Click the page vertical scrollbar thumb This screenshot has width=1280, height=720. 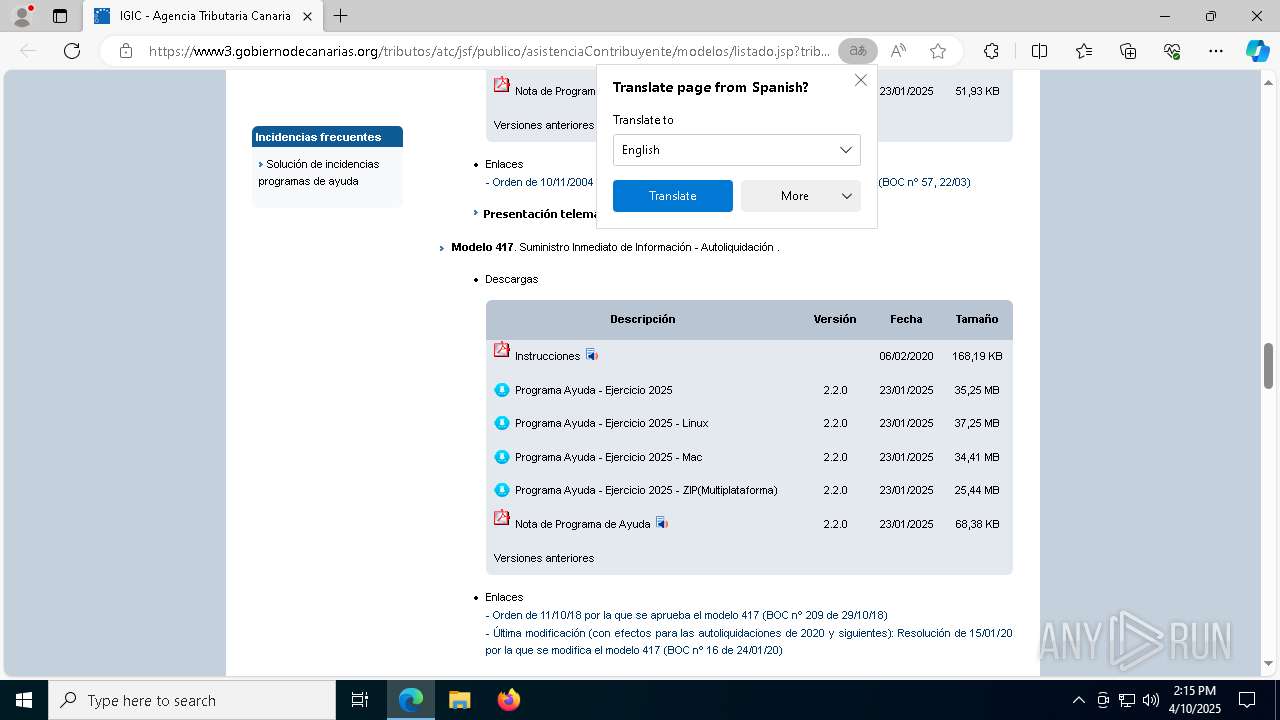[x=1268, y=365]
